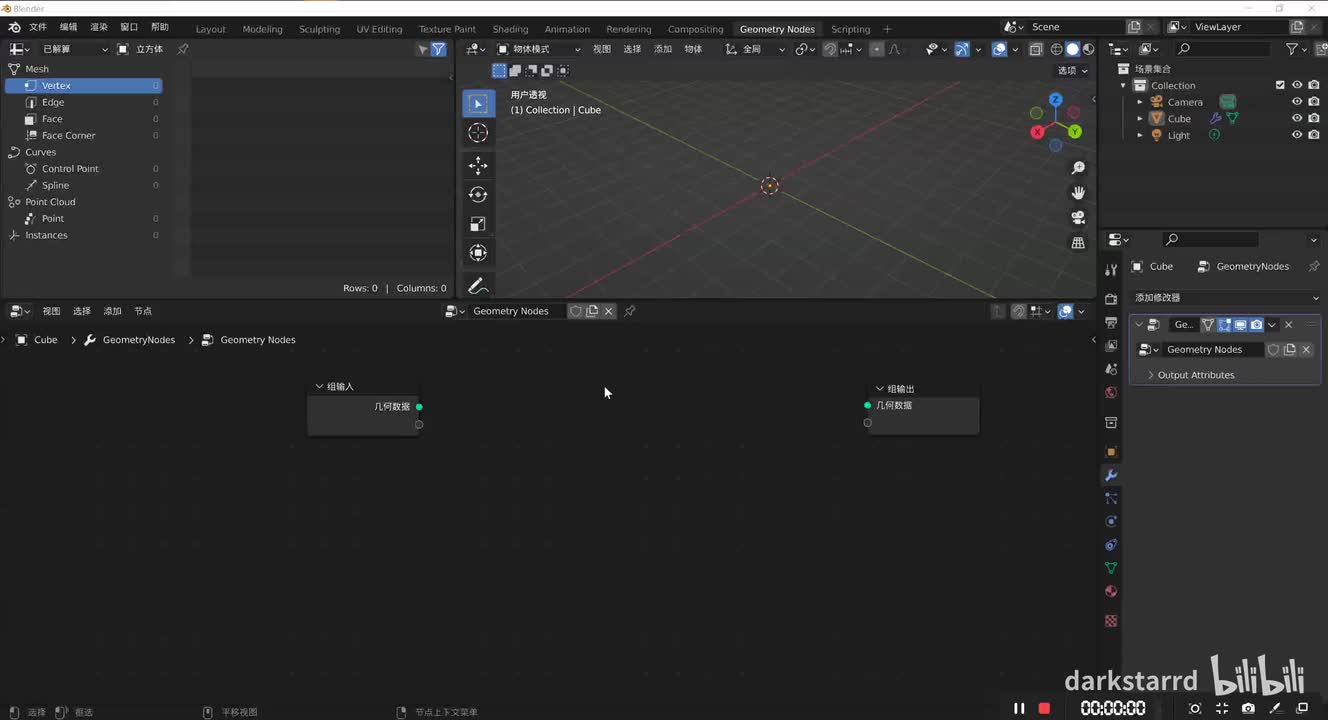This screenshot has width=1328, height=720.
Task: Click the Cube breadcrumb in node editor
Action: click(46, 340)
